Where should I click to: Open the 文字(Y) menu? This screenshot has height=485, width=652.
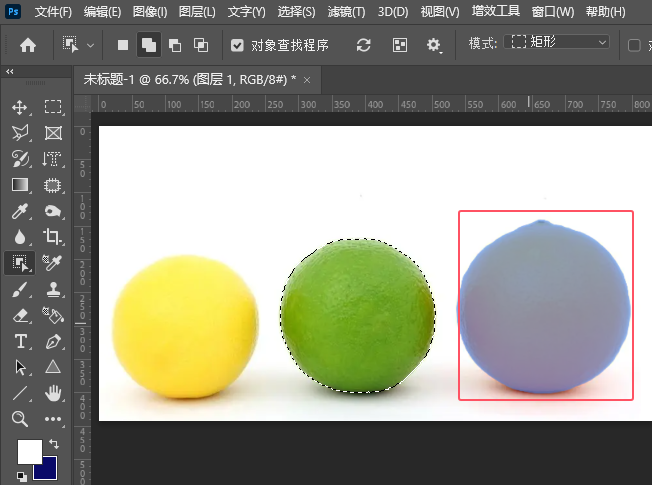[247, 12]
